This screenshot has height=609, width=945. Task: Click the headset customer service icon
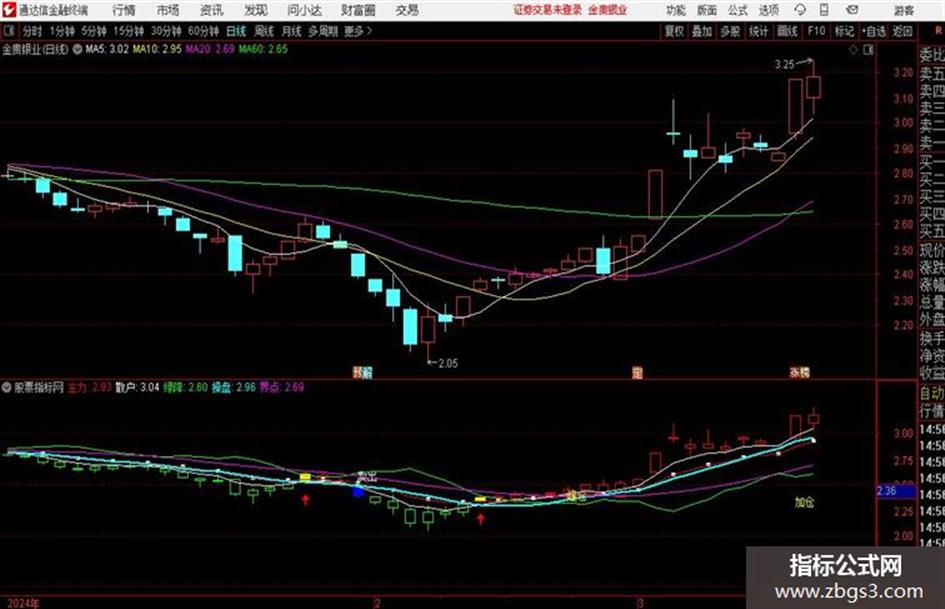coord(800,10)
